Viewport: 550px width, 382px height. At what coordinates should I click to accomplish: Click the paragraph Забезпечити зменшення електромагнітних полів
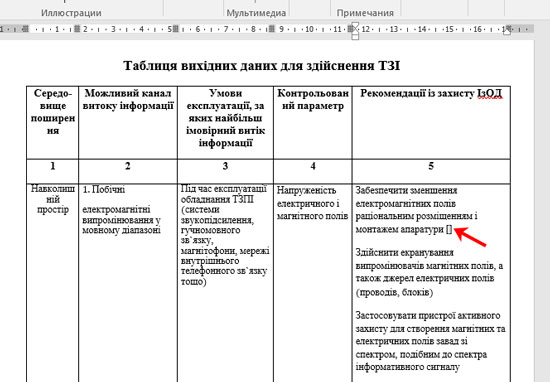[416, 210]
